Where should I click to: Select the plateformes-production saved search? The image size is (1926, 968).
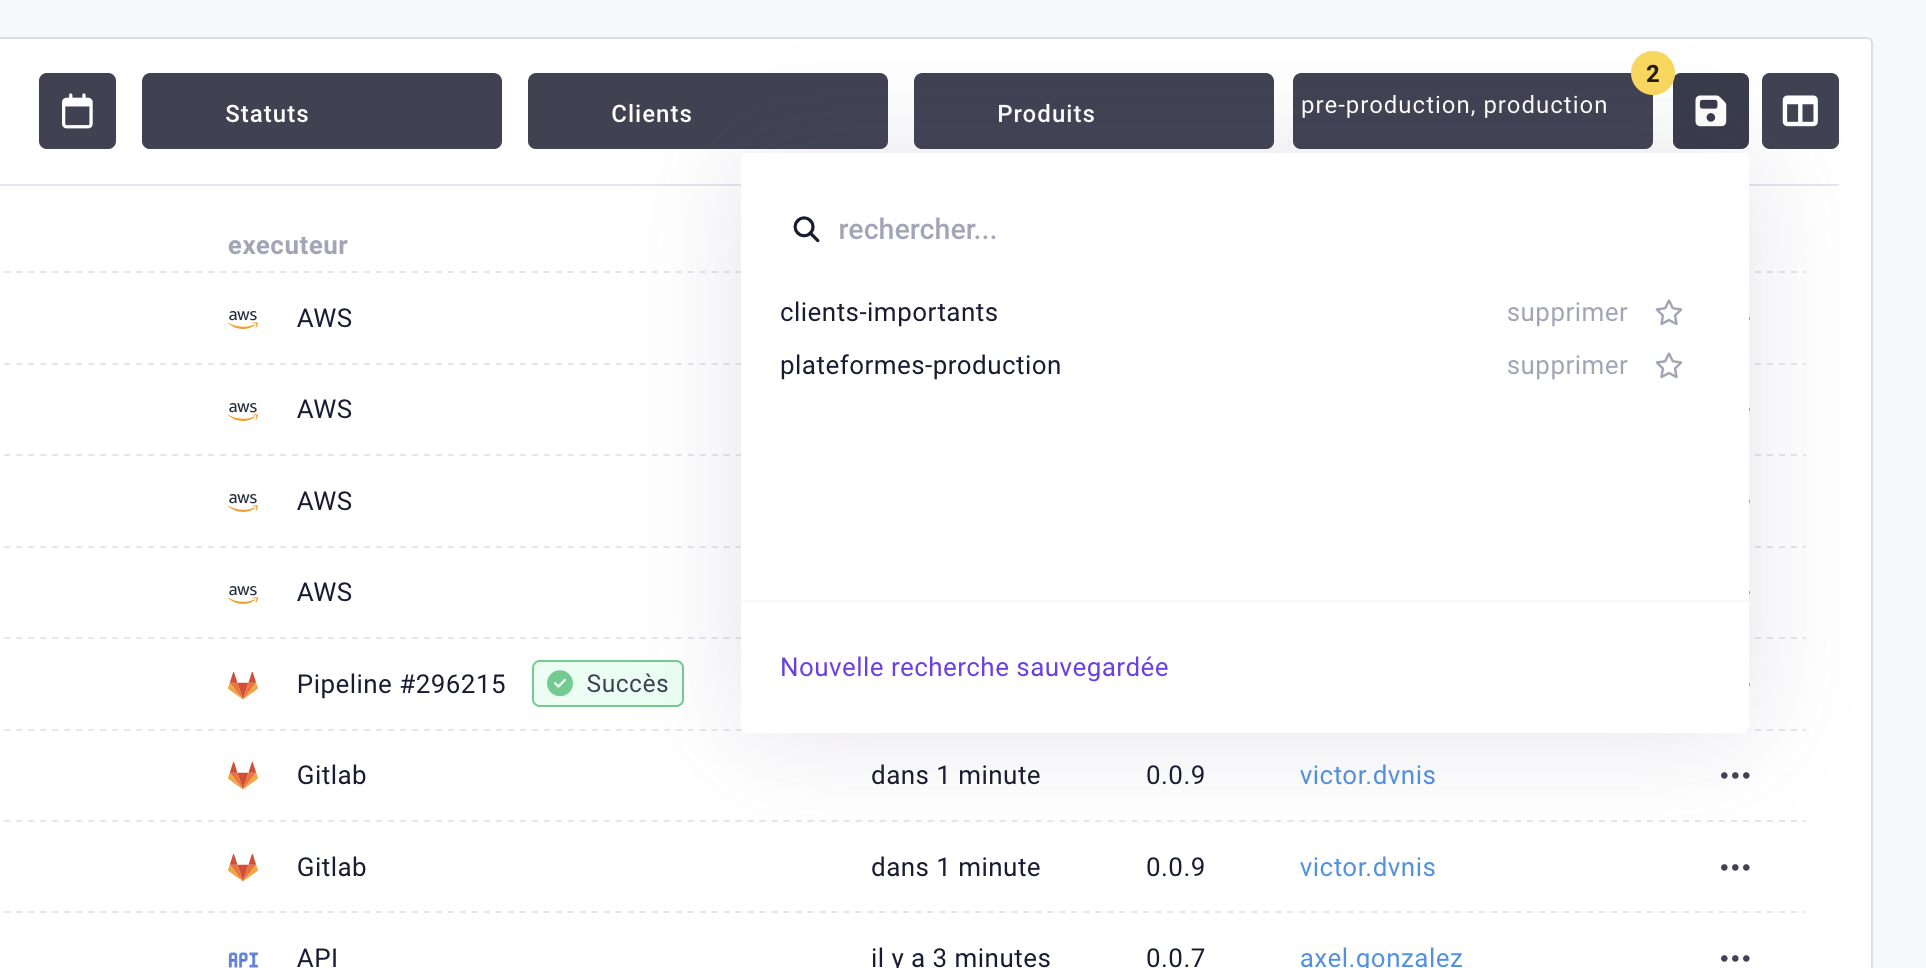[x=920, y=366]
